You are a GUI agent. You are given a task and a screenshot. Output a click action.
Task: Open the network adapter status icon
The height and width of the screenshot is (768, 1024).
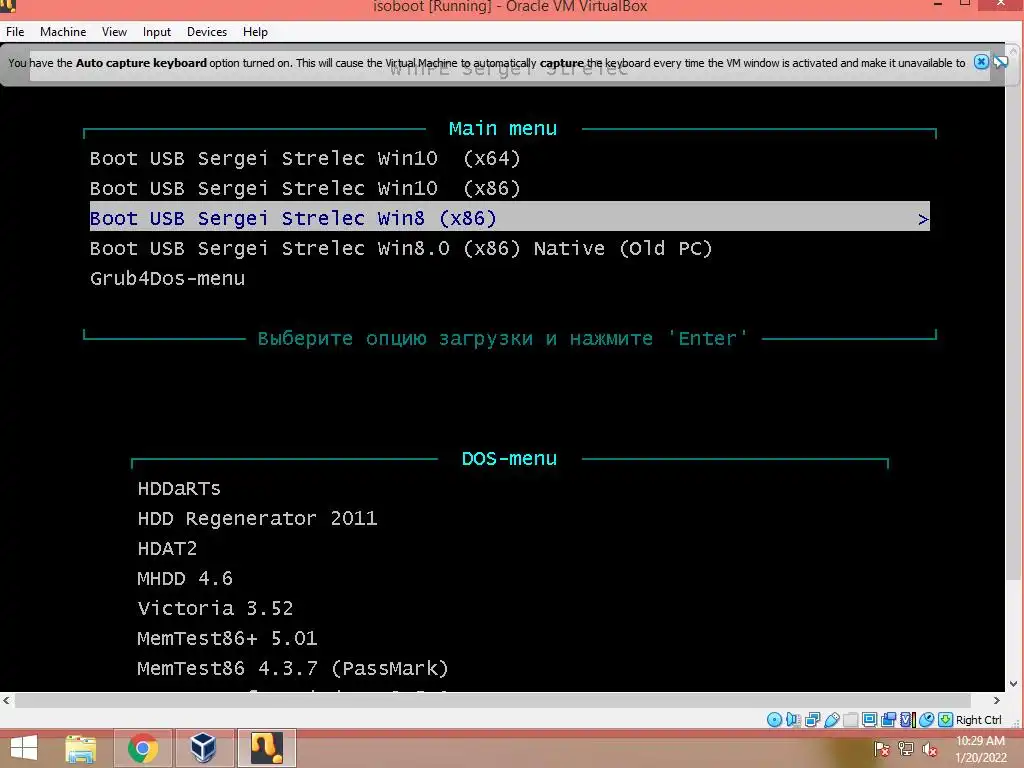[x=812, y=720]
